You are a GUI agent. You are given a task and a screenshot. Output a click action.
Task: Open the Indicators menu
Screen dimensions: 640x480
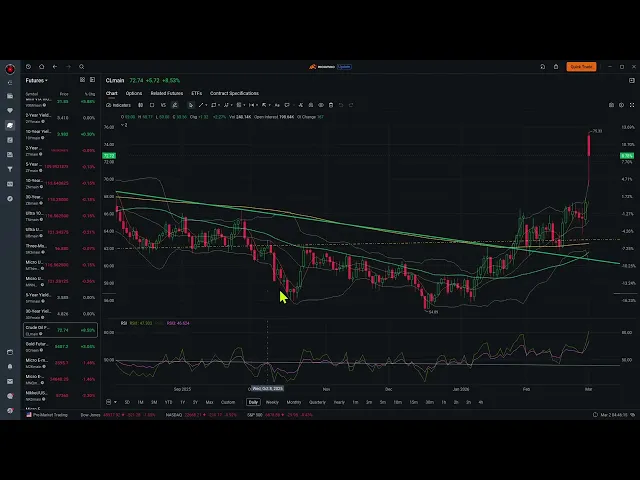[x=119, y=105]
